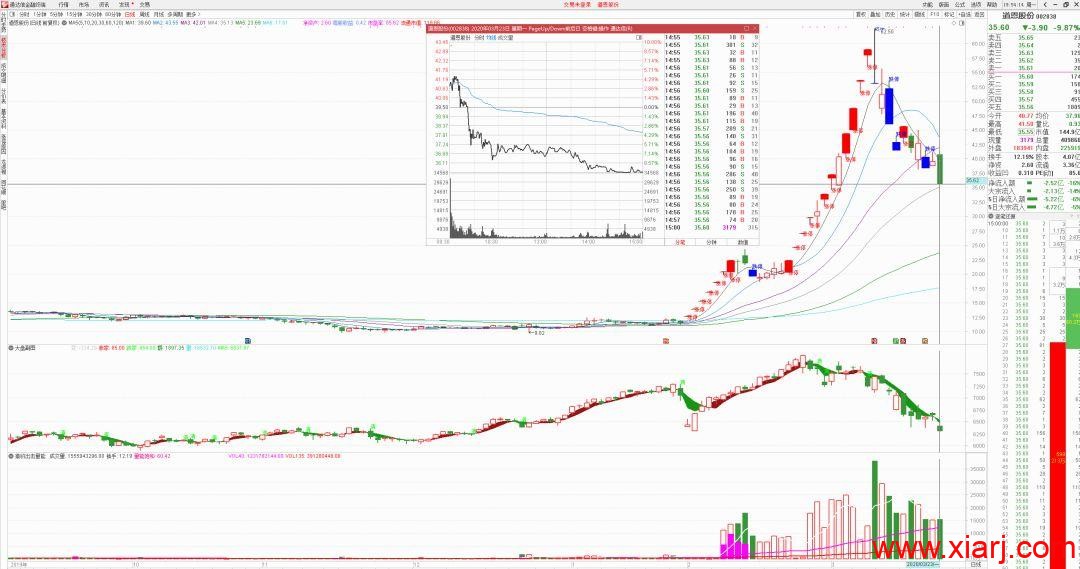
Task: Click the 2020/03/23 date label on axis
Action: coord(923,564)
